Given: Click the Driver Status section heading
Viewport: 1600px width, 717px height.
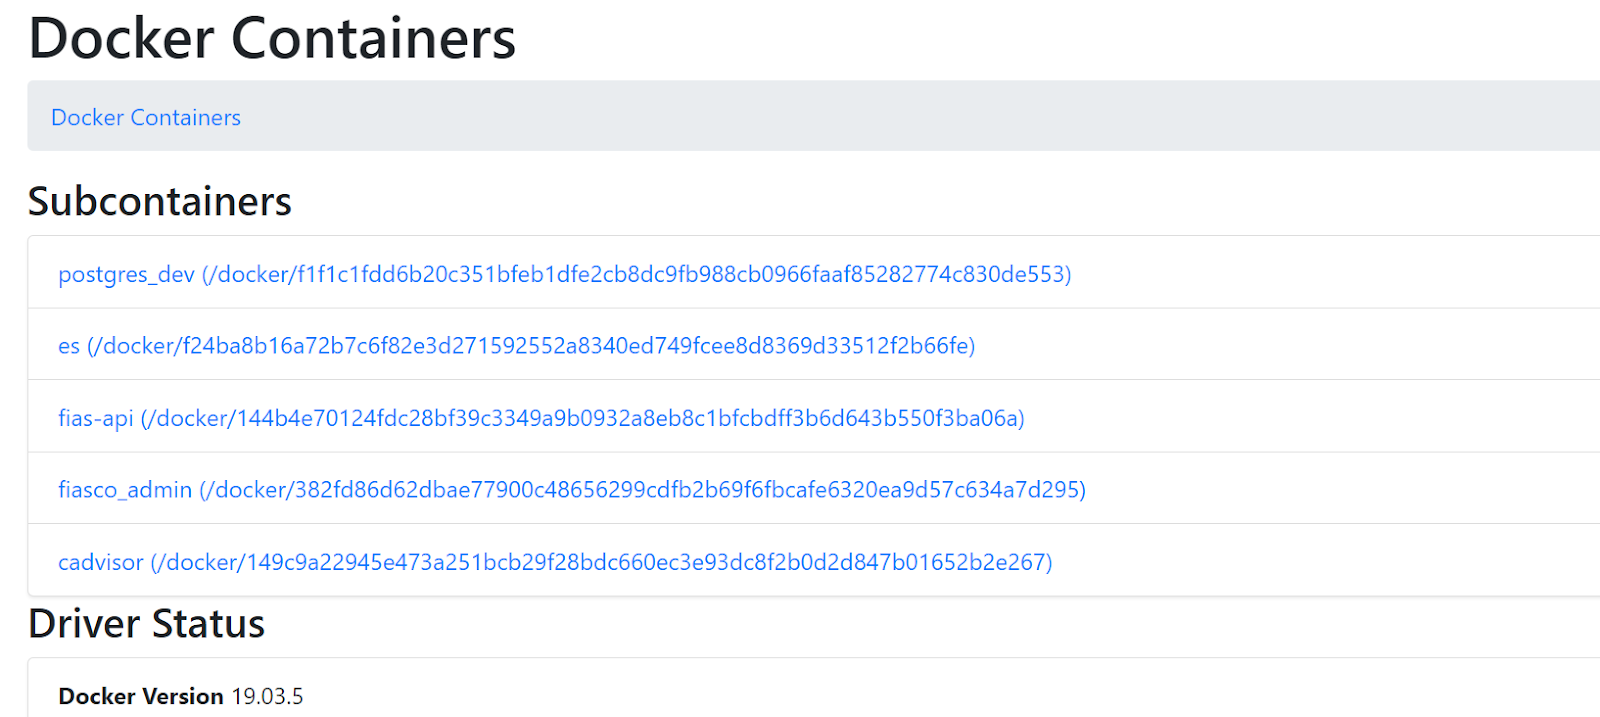Looking at the screenshot, I should 147,624.
